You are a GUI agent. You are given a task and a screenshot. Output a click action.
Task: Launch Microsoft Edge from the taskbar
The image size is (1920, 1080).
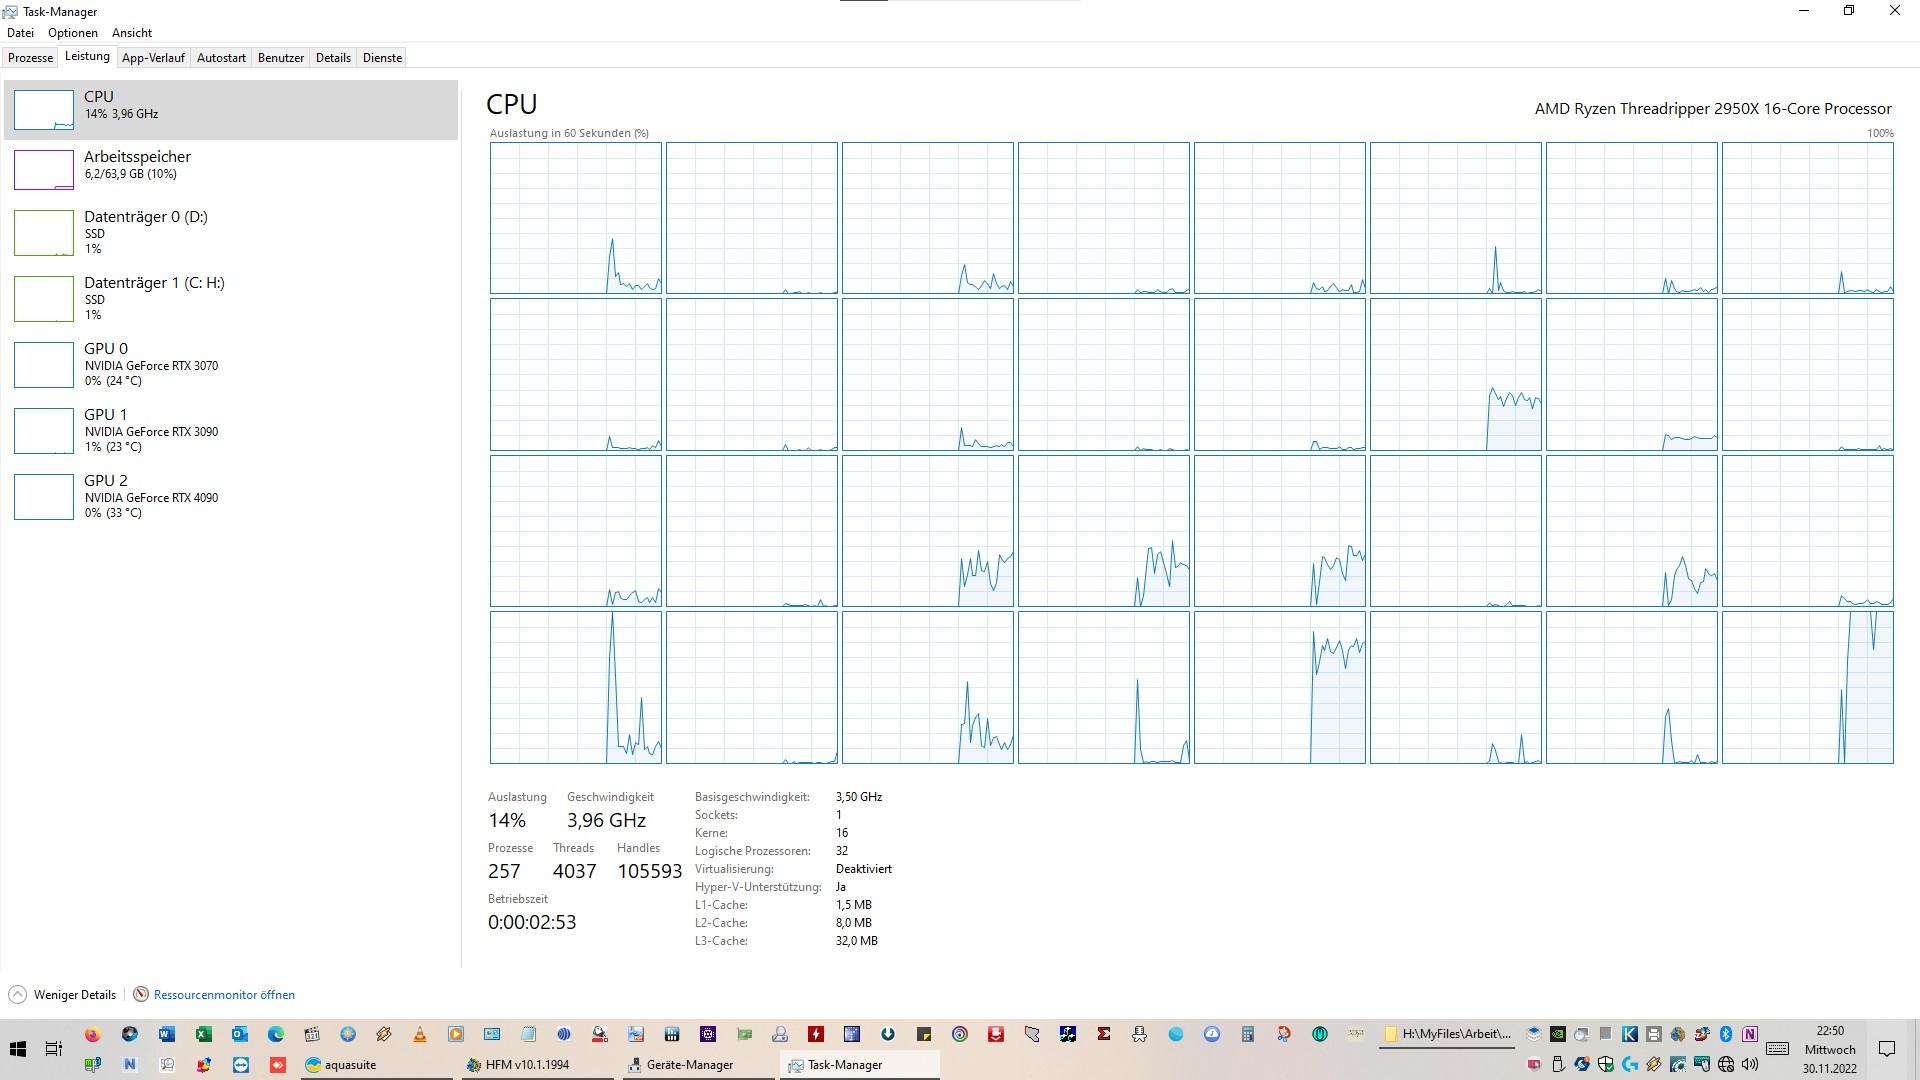276,1034
